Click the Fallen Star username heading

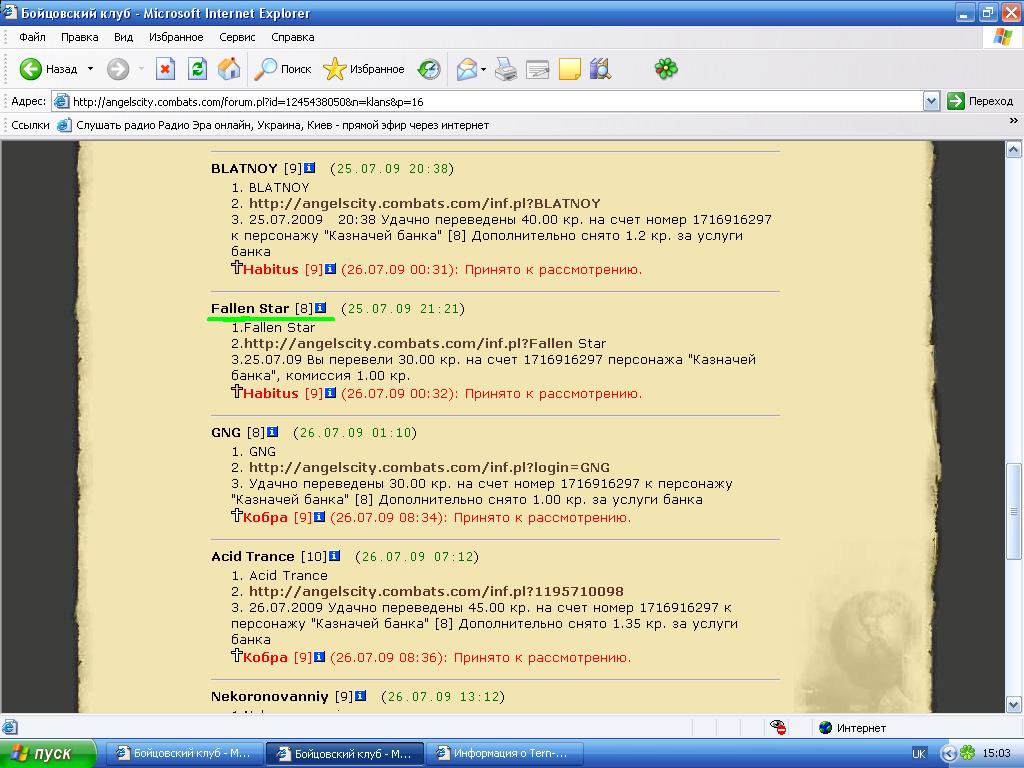[249, 308]
